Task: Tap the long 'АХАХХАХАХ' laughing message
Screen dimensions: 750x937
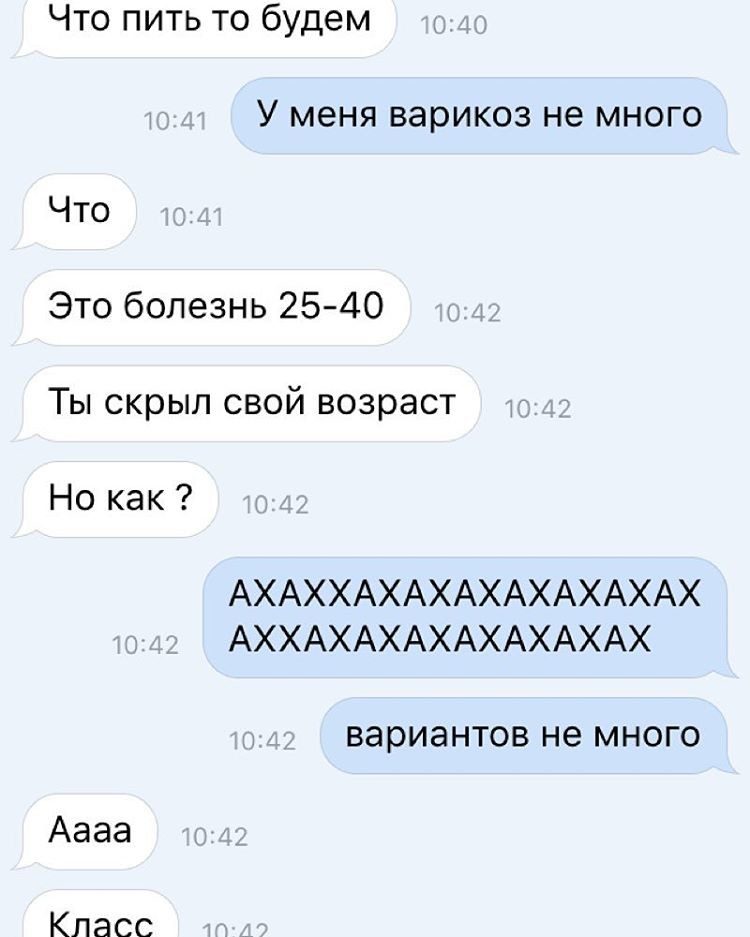Action: pyautogui.click(x=465, y=617)
